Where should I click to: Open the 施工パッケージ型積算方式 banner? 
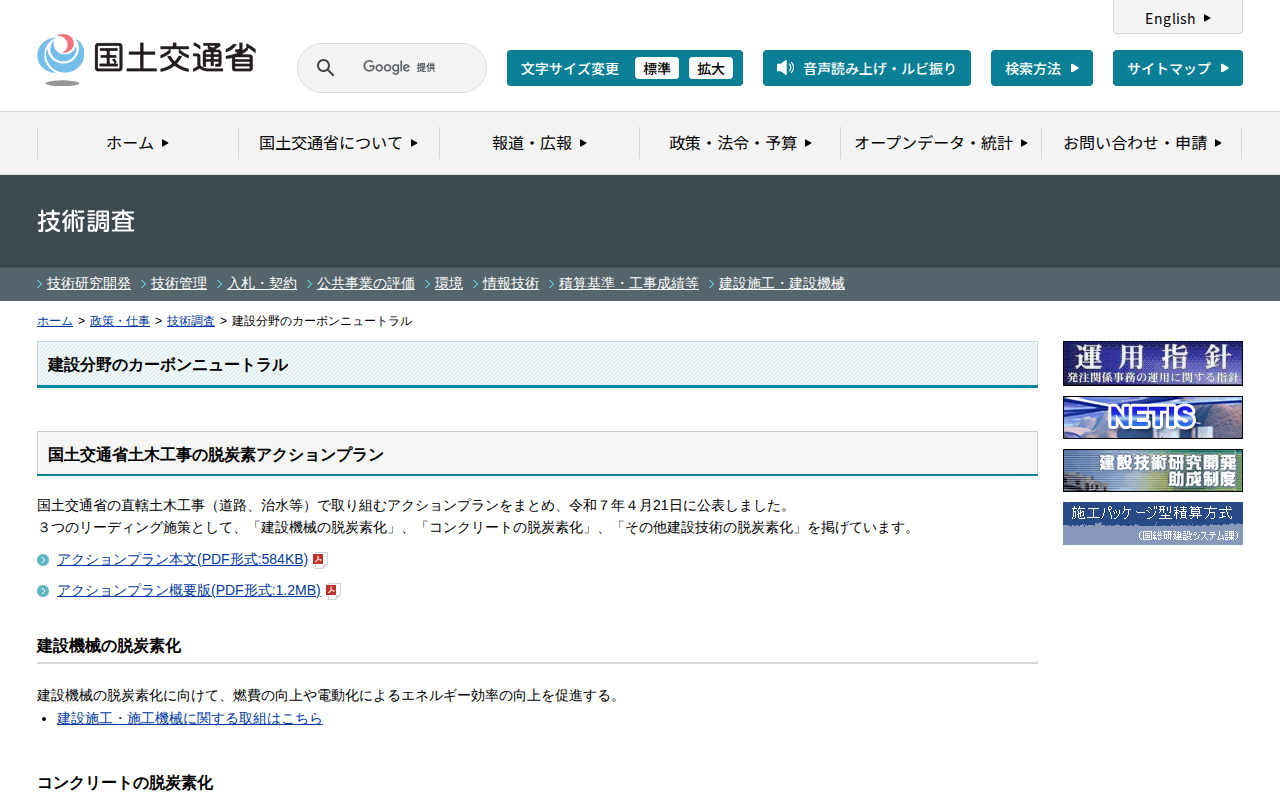coord(1153,523)
